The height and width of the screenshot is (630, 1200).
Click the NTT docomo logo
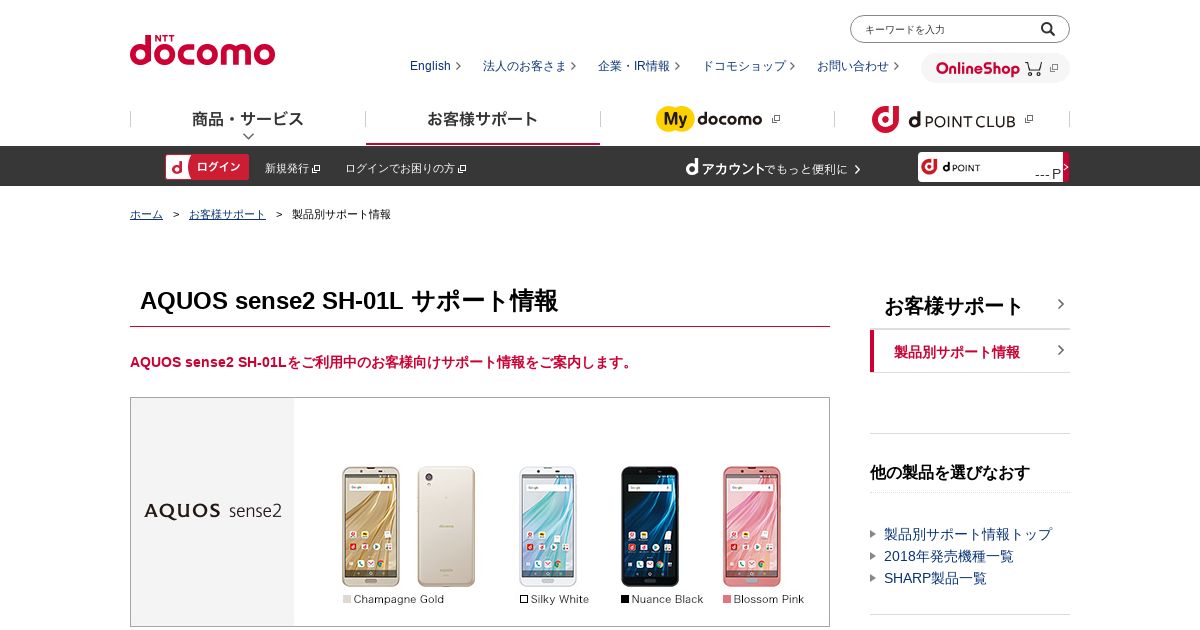pos(202,50)
